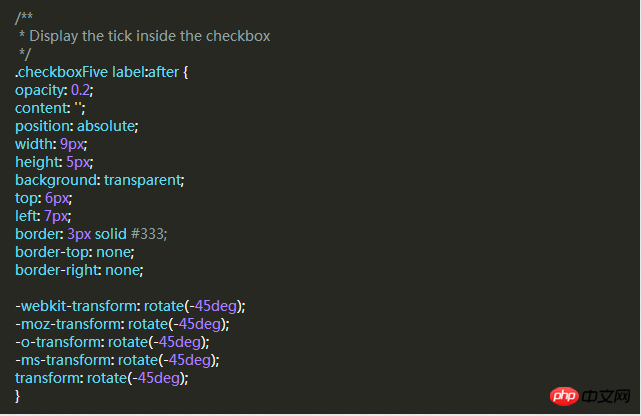The width and height of the screenshot is (641, 416).
Task: Click the #333 border color value
Action: tap(148, 234)
